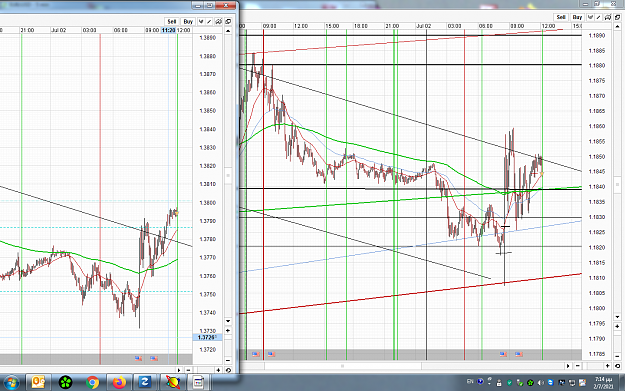Open Outlook from taskbar
This screenshot has height=391, width=625.
(x=38, y=383)
